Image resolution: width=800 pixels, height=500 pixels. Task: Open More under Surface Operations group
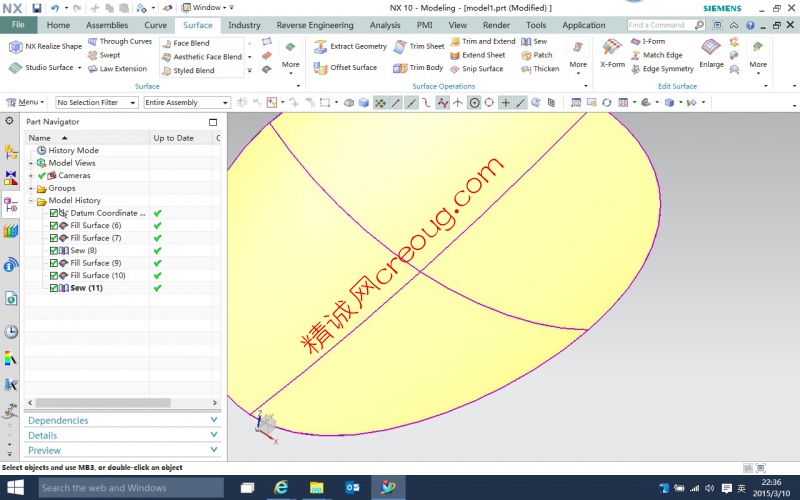(x=578, y=59)
